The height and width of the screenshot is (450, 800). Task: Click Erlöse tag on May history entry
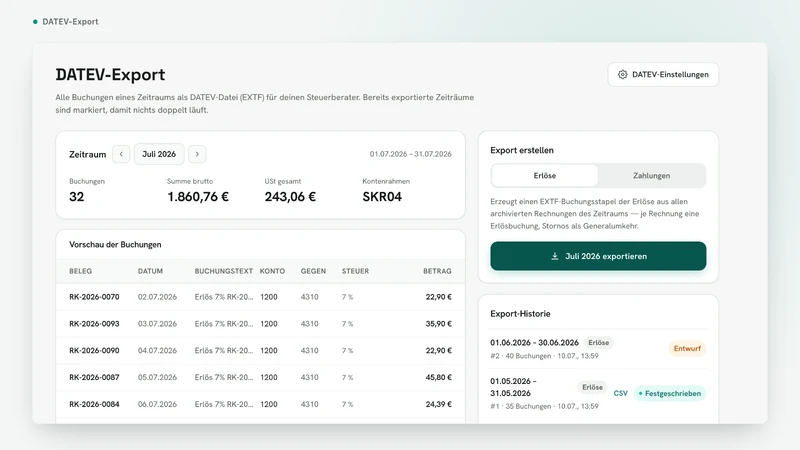(592, 387)
